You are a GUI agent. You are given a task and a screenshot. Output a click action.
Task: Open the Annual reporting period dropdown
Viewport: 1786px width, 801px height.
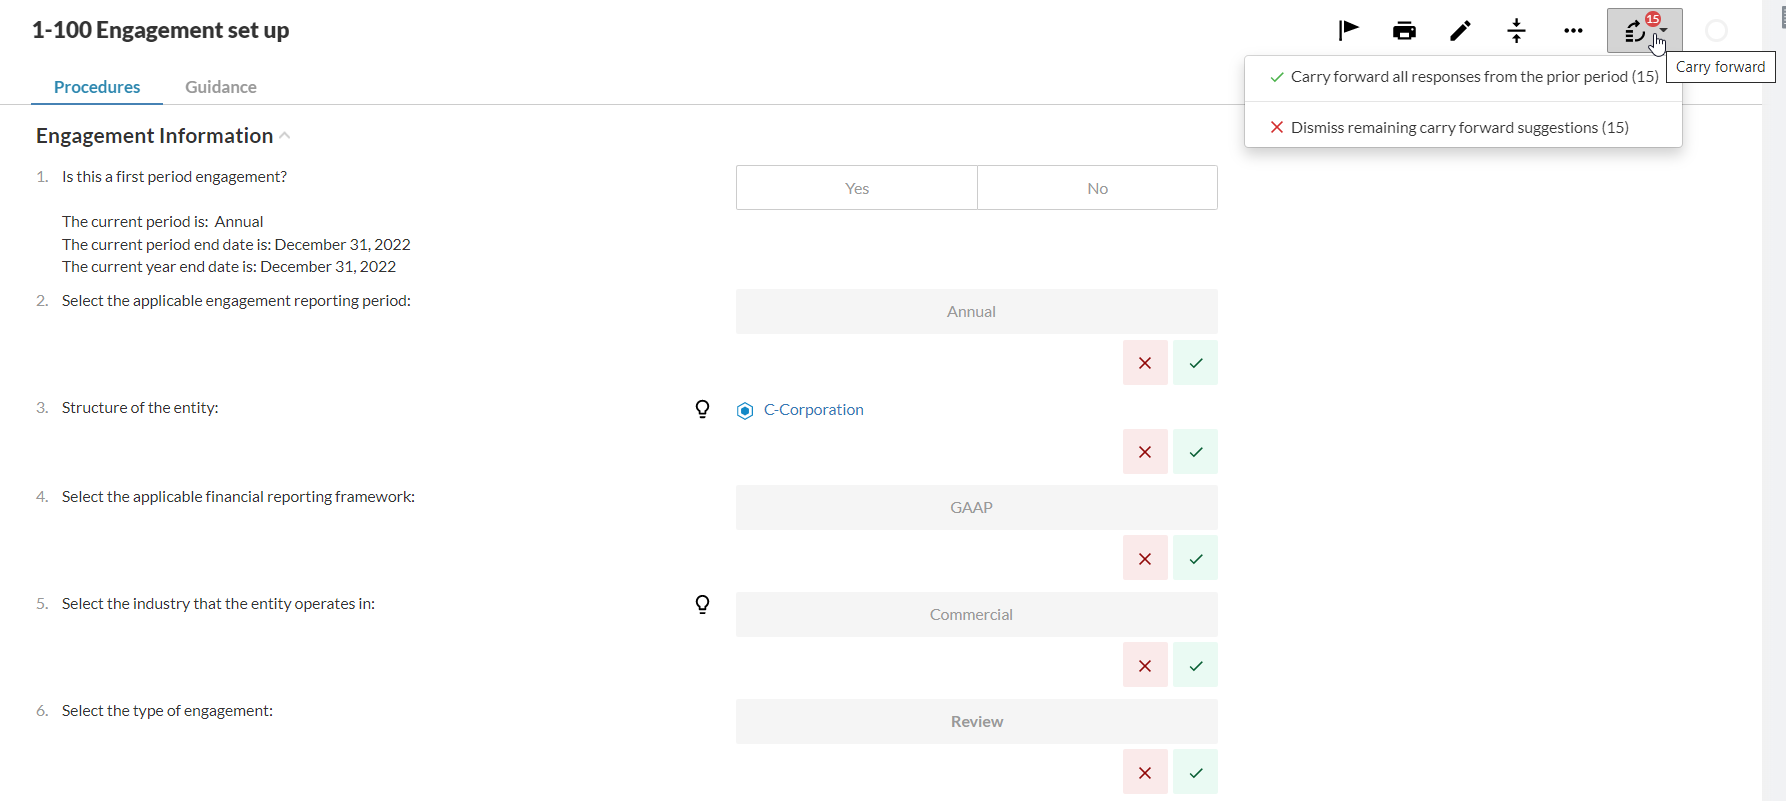pos(976,312)
